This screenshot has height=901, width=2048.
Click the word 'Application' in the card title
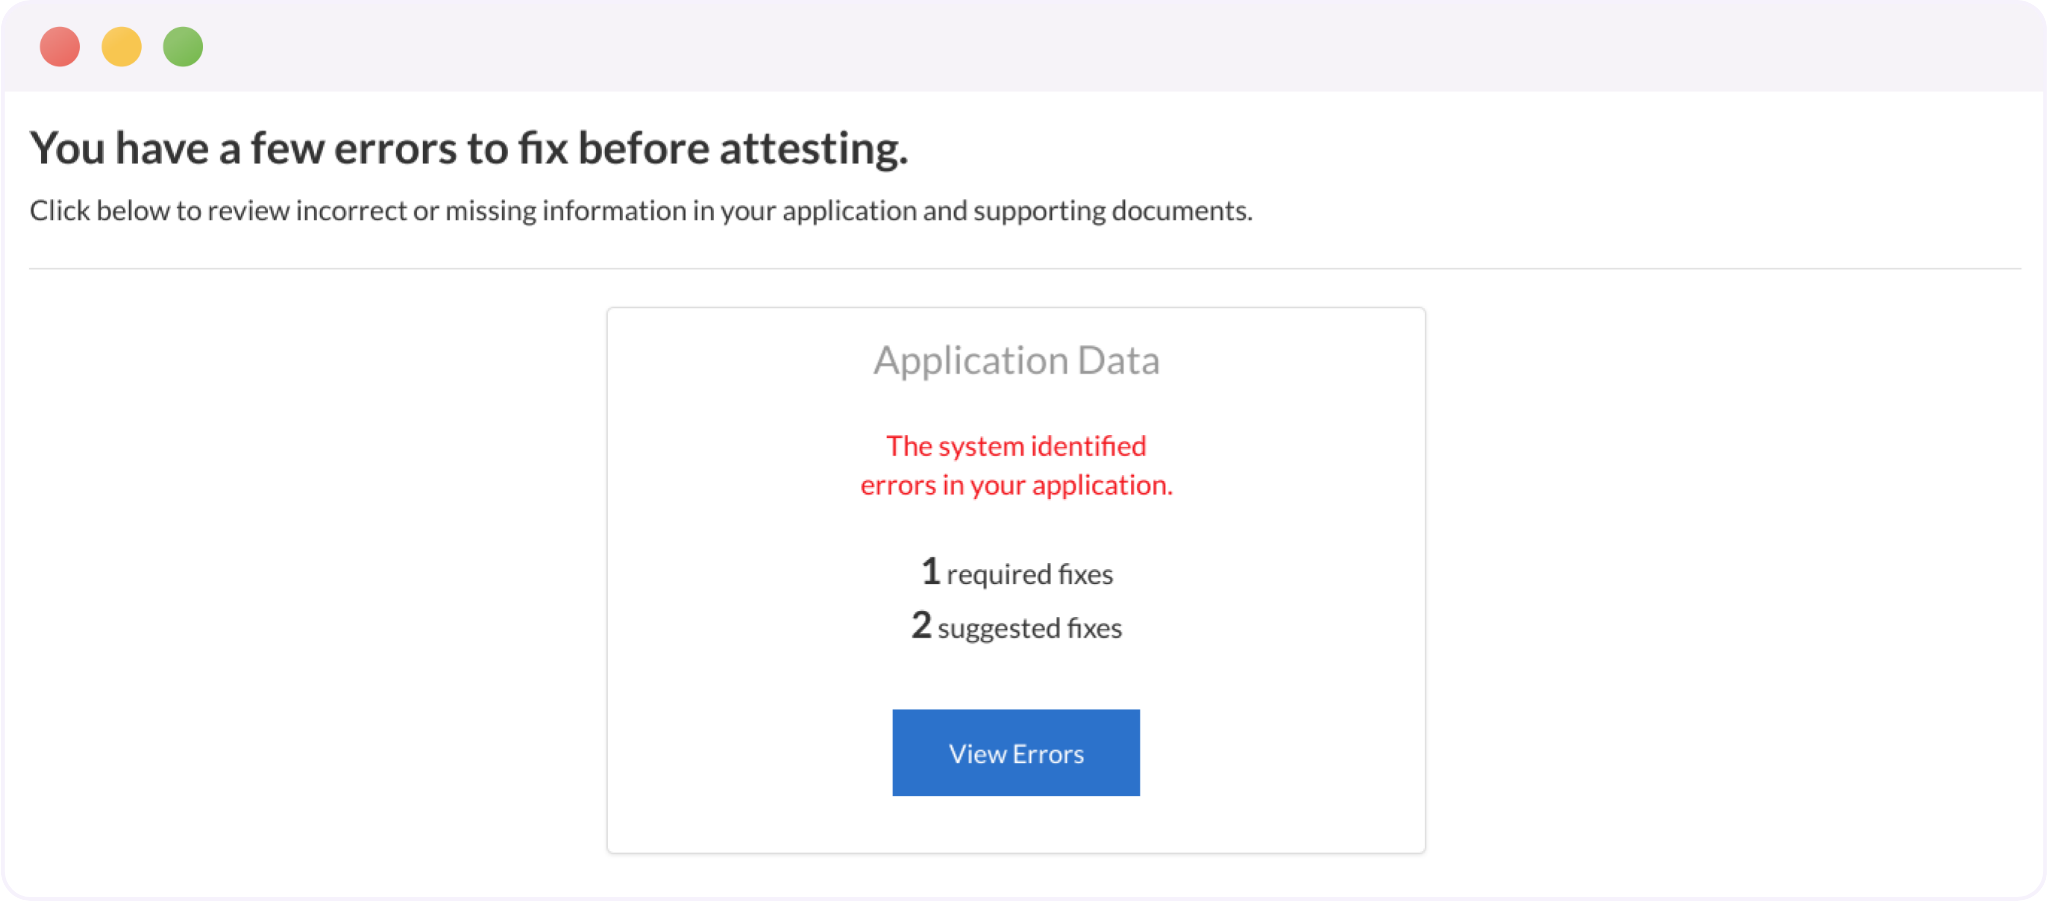971,360
